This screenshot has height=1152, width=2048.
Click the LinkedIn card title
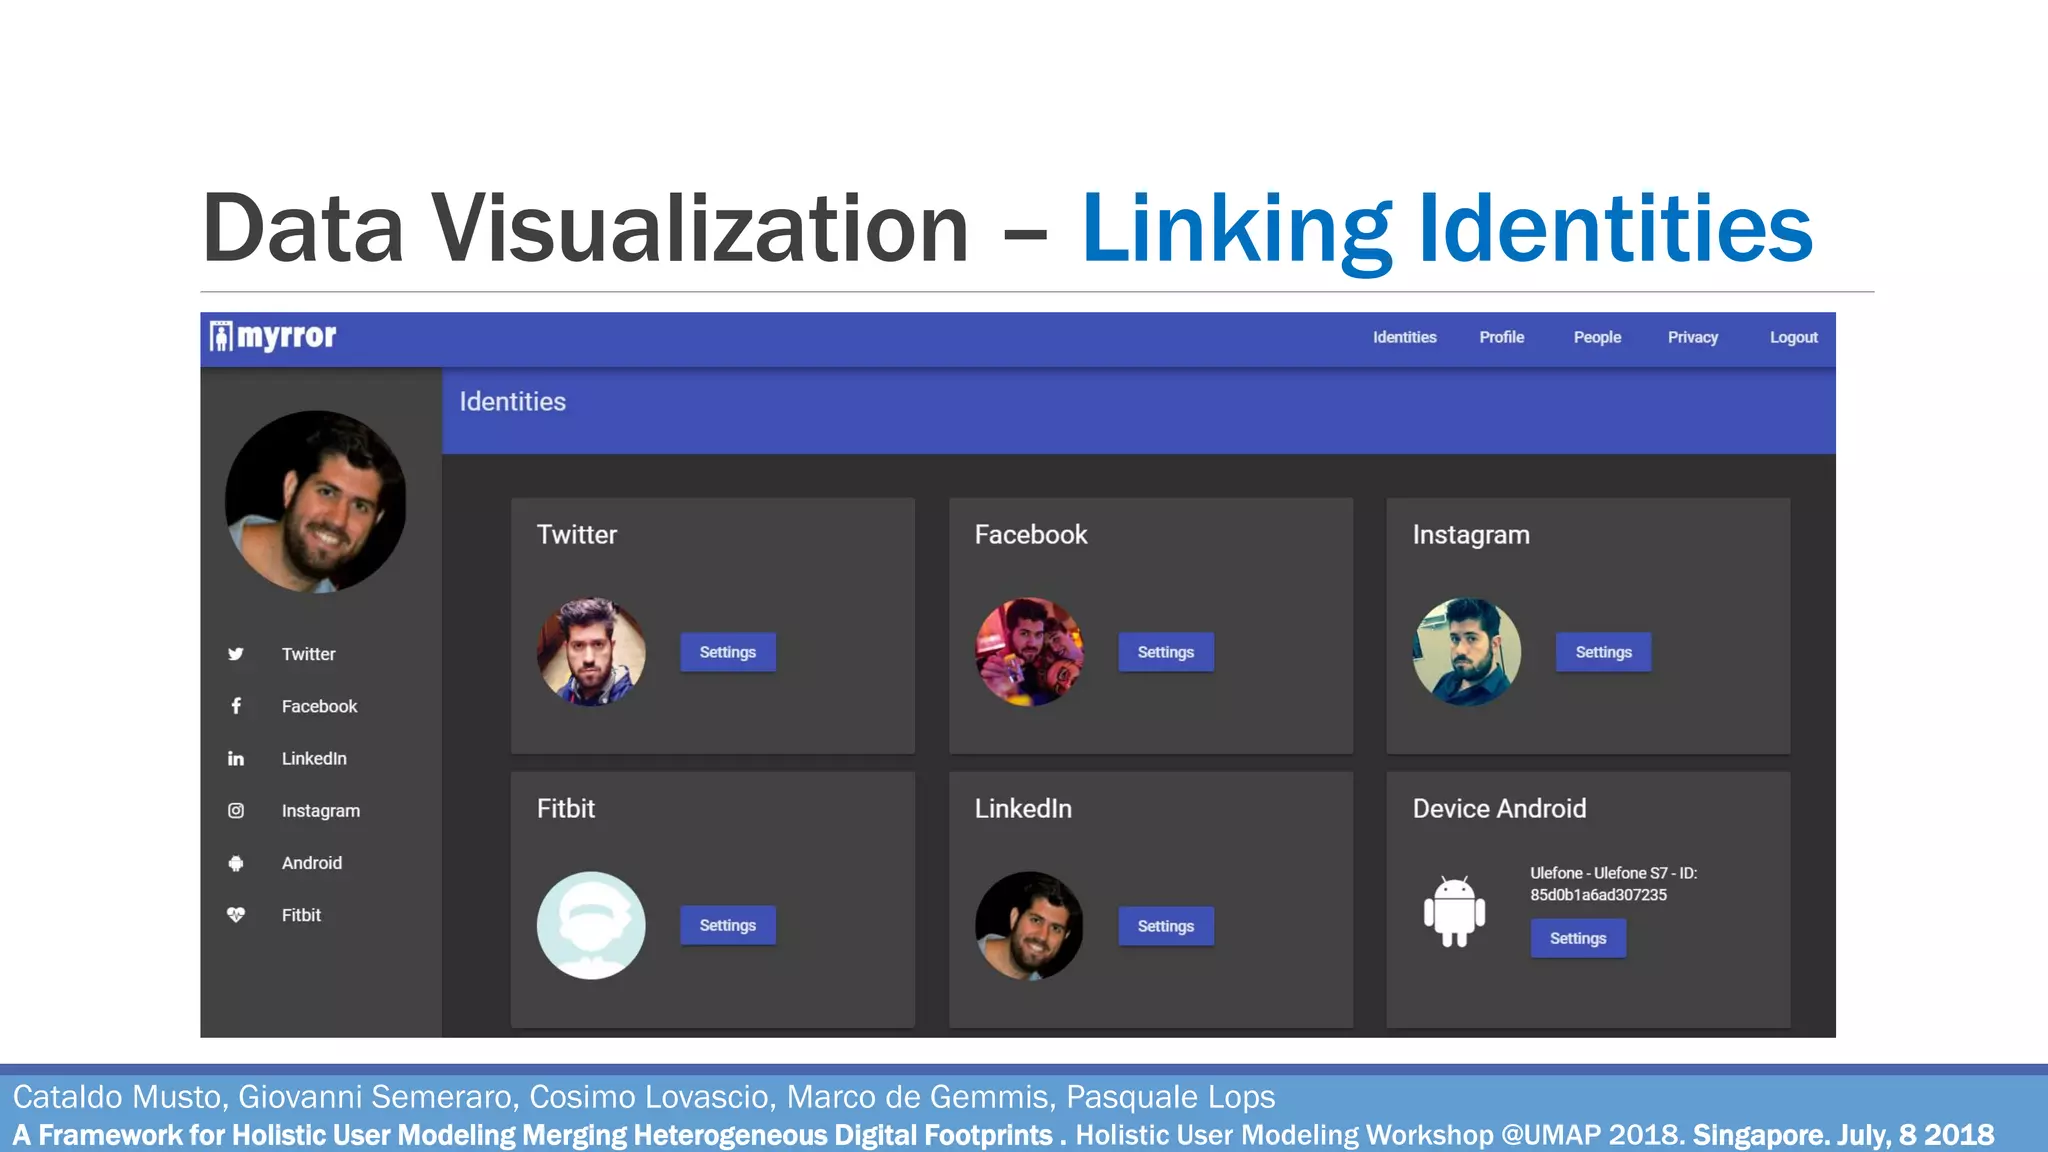click(1023, 809)
